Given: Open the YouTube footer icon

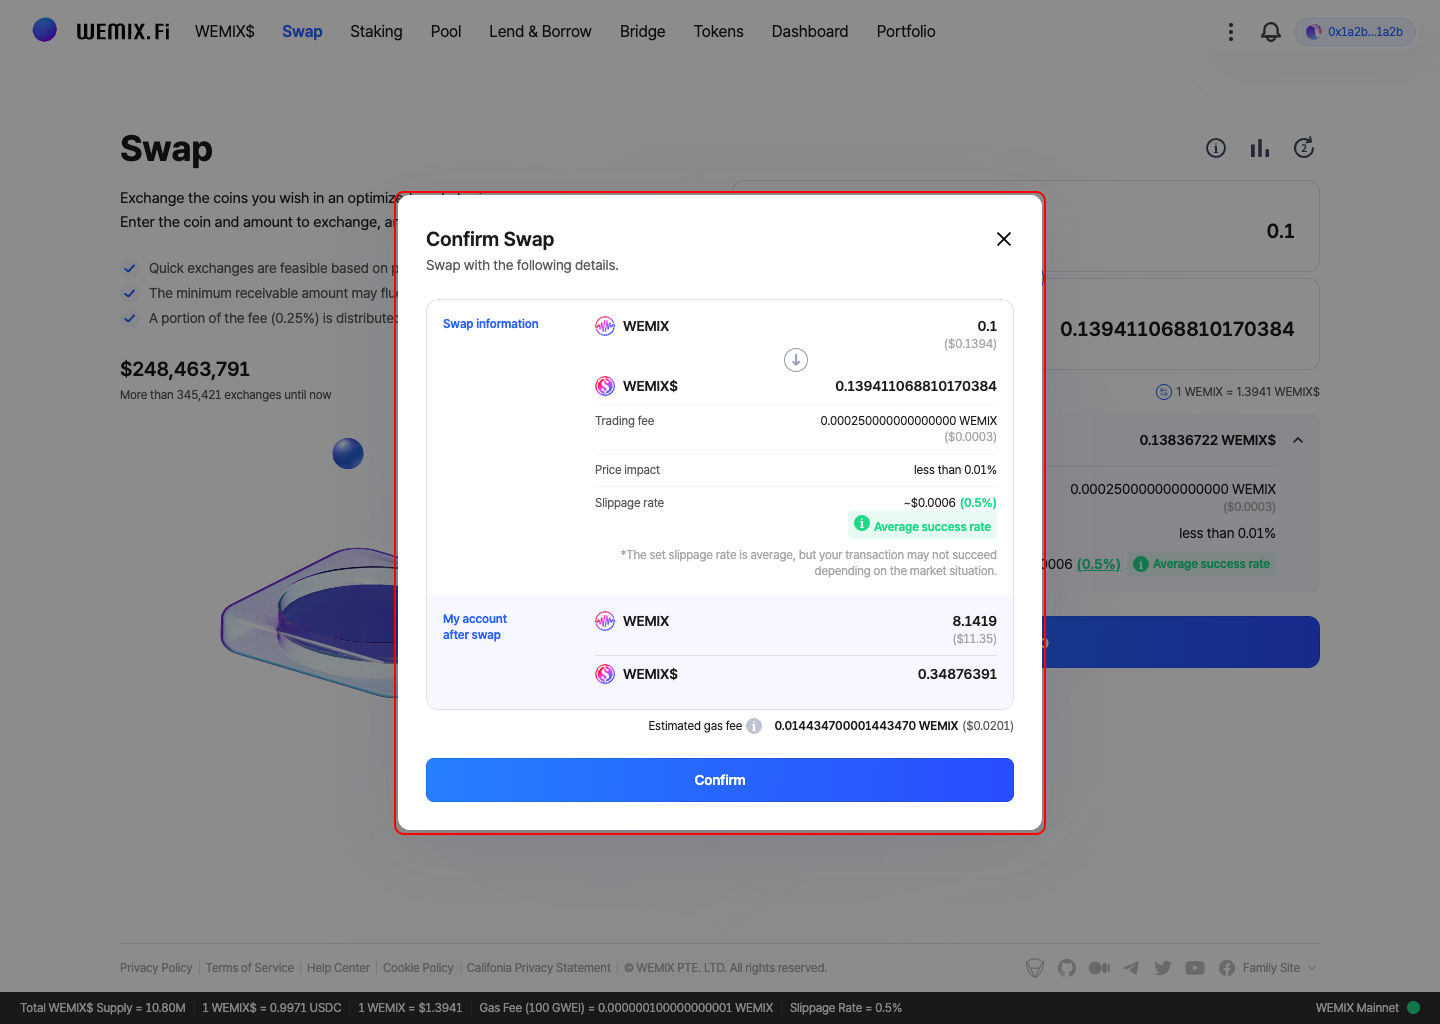Looking at the screenshot, I should point(1195,968).
